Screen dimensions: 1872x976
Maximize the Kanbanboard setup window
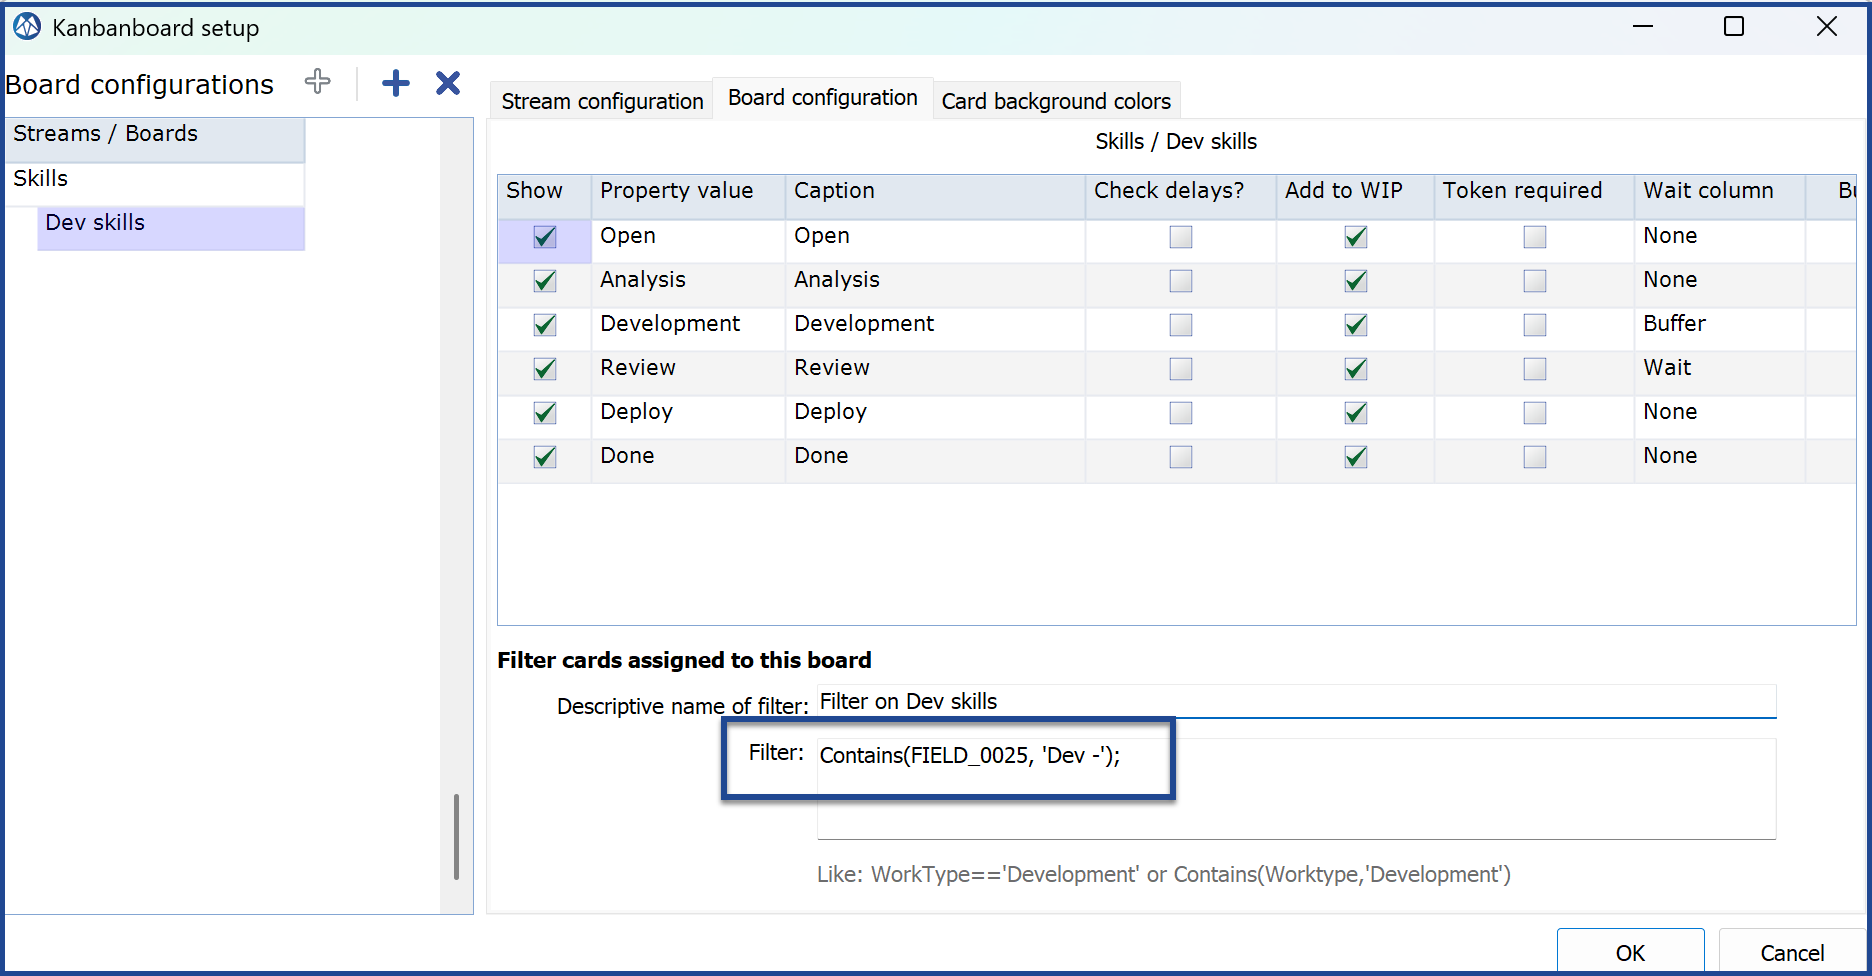tap(1734, 27)
